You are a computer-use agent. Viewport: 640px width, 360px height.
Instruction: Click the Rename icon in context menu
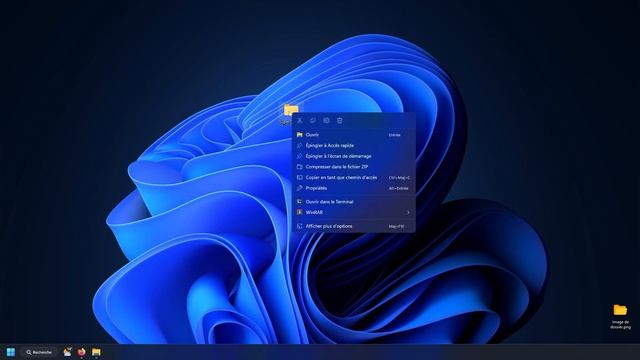pos(326,120)
